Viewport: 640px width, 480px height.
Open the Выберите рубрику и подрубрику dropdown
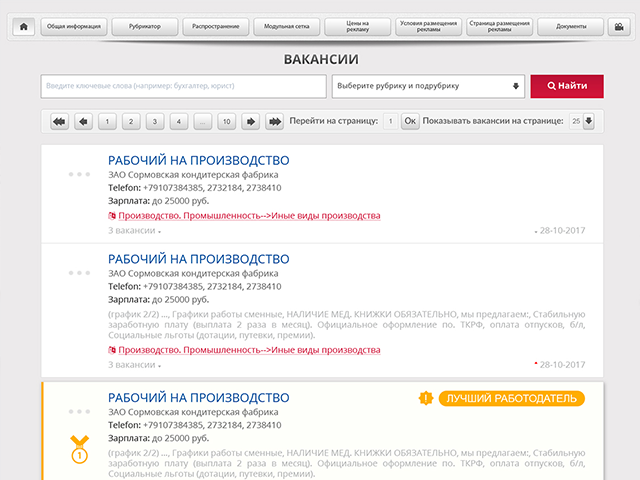(x=428, y=86)
